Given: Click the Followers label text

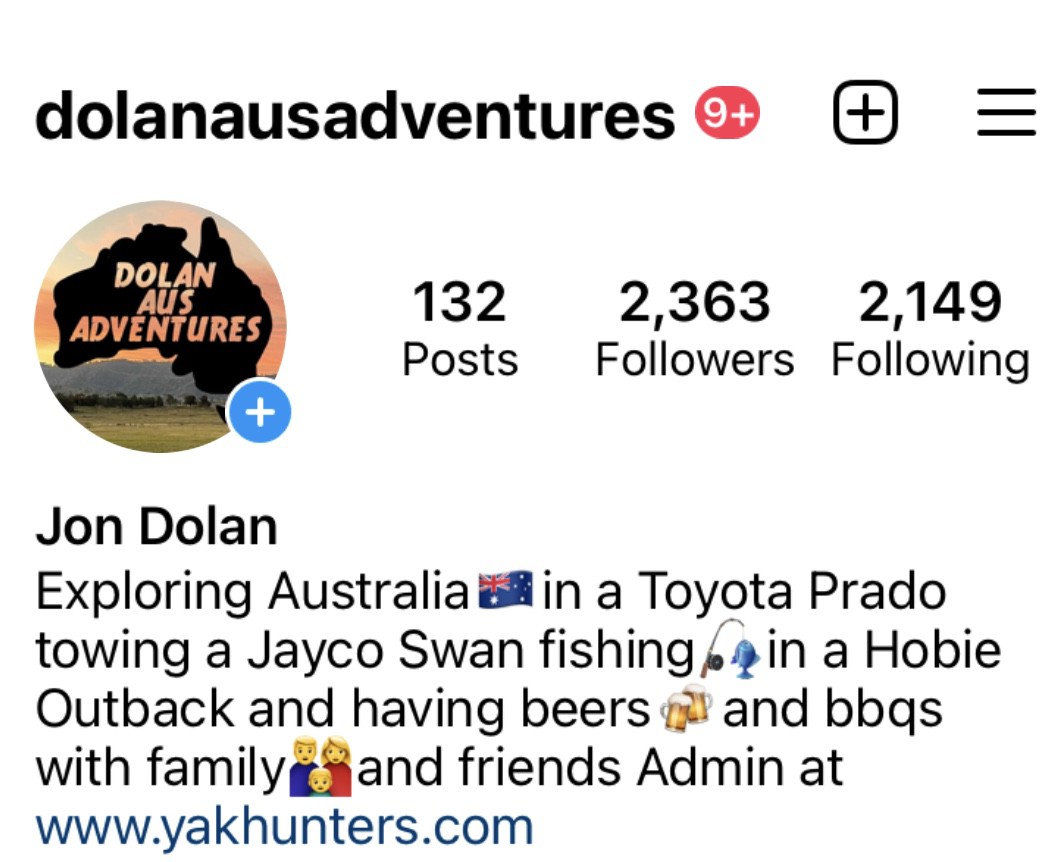Looking at the screenshot, I should (x=695, y=360).
